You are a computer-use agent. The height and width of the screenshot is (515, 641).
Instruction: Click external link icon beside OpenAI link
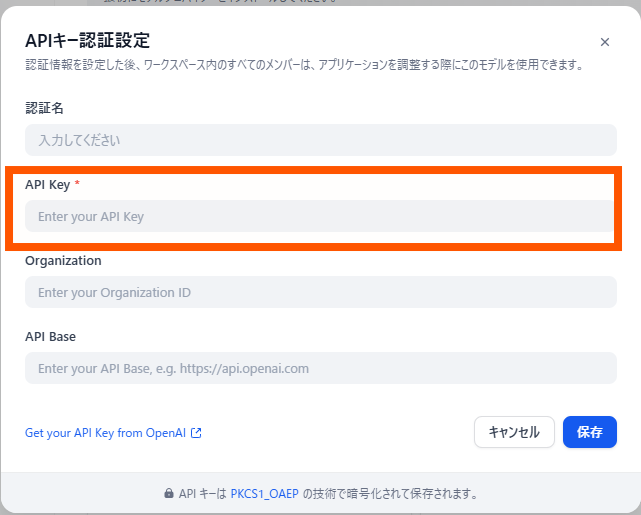click(x=197, y=433)
